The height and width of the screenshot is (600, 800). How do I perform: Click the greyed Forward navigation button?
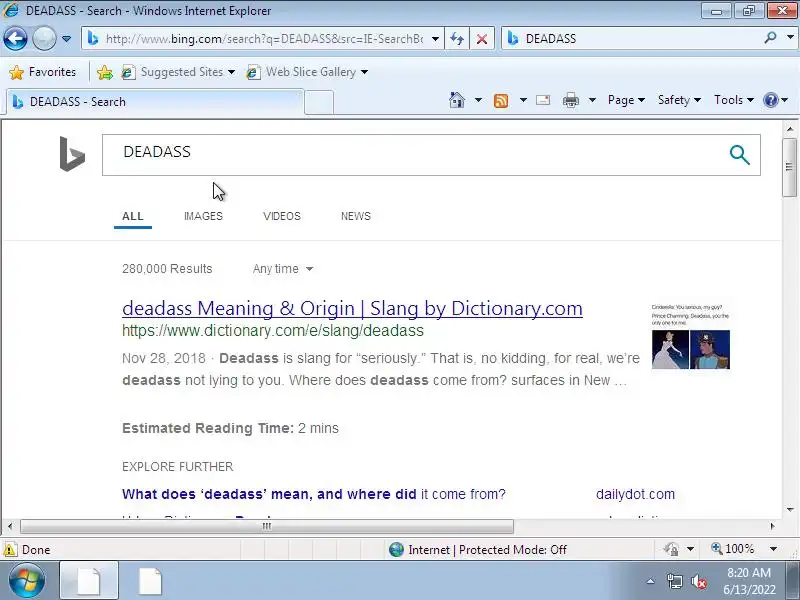(44, 38)
